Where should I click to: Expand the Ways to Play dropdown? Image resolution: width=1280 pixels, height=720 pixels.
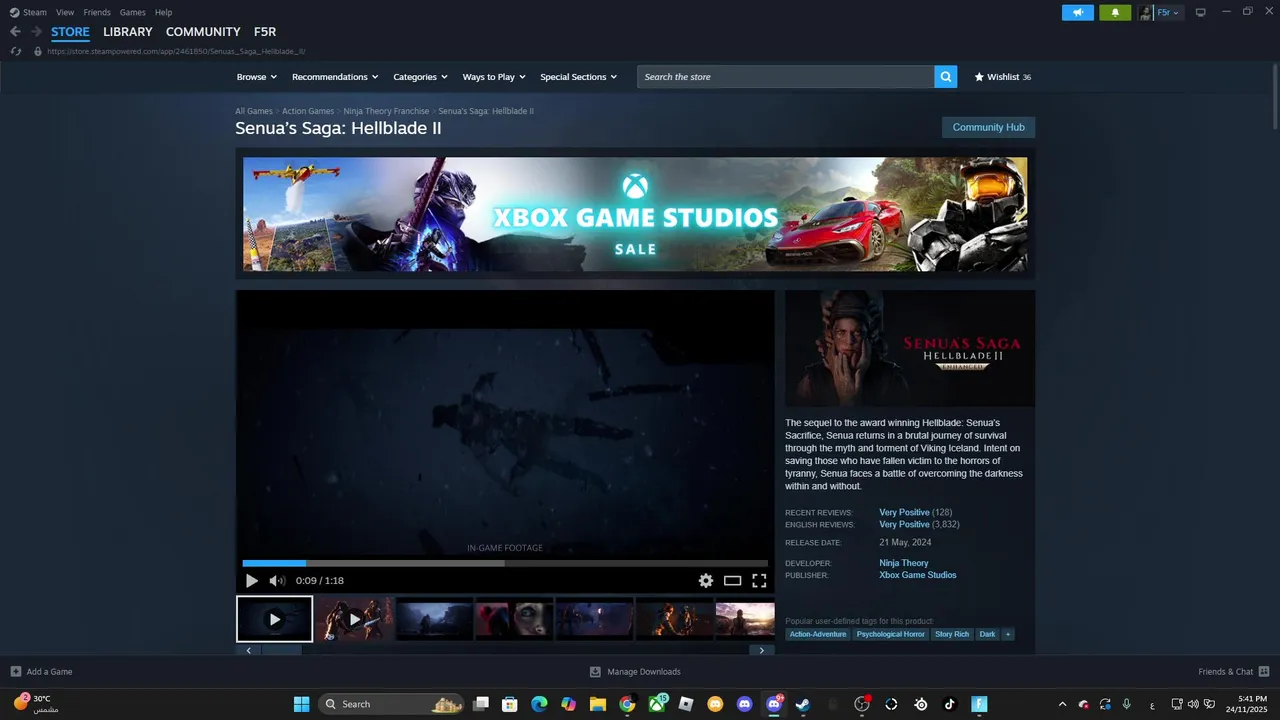(x=494, y=77)
